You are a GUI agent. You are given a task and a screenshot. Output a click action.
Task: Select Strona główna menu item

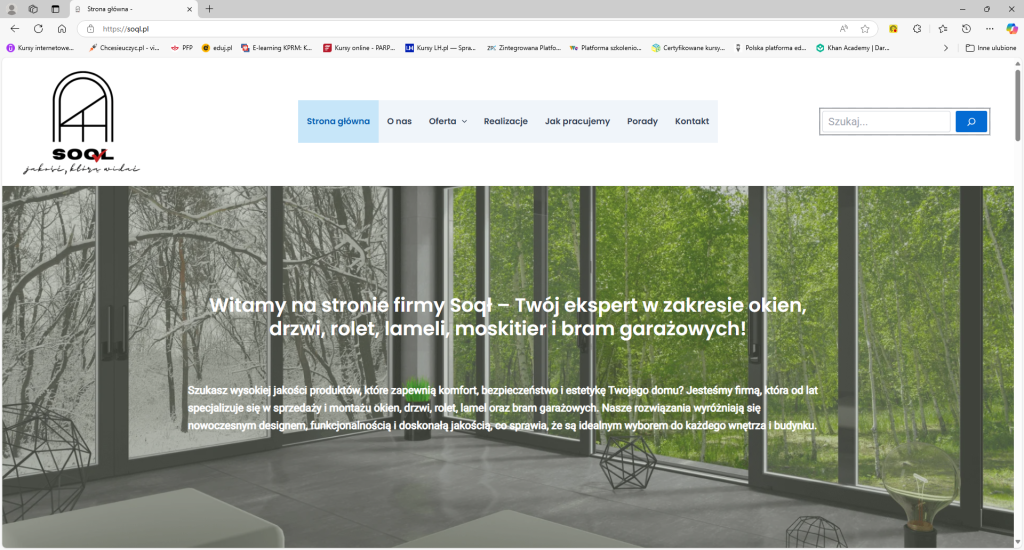(x=338, y=121)
